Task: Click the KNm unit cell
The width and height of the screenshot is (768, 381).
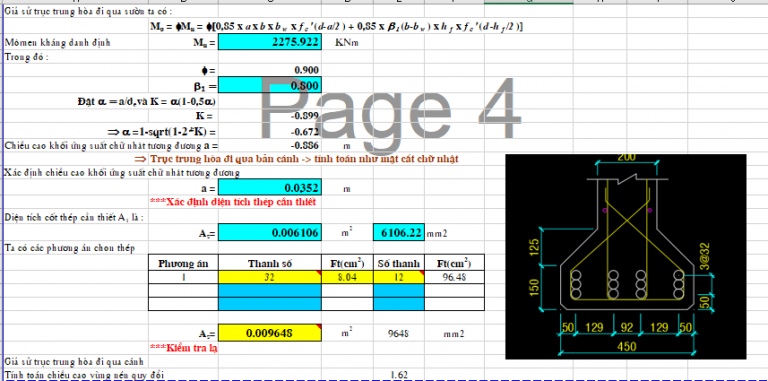Action: 347,43
